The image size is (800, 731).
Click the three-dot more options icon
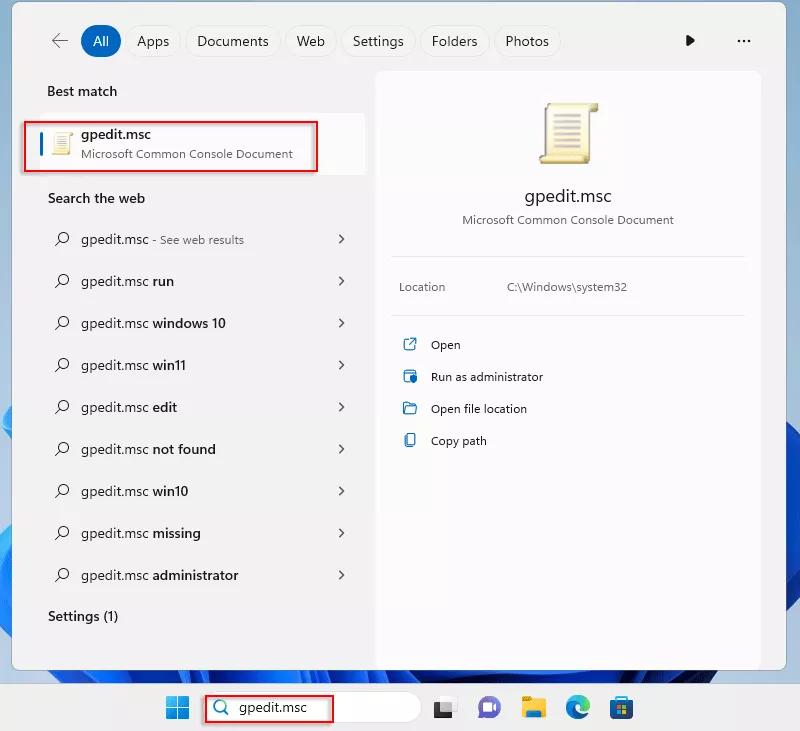click(743, 41)
